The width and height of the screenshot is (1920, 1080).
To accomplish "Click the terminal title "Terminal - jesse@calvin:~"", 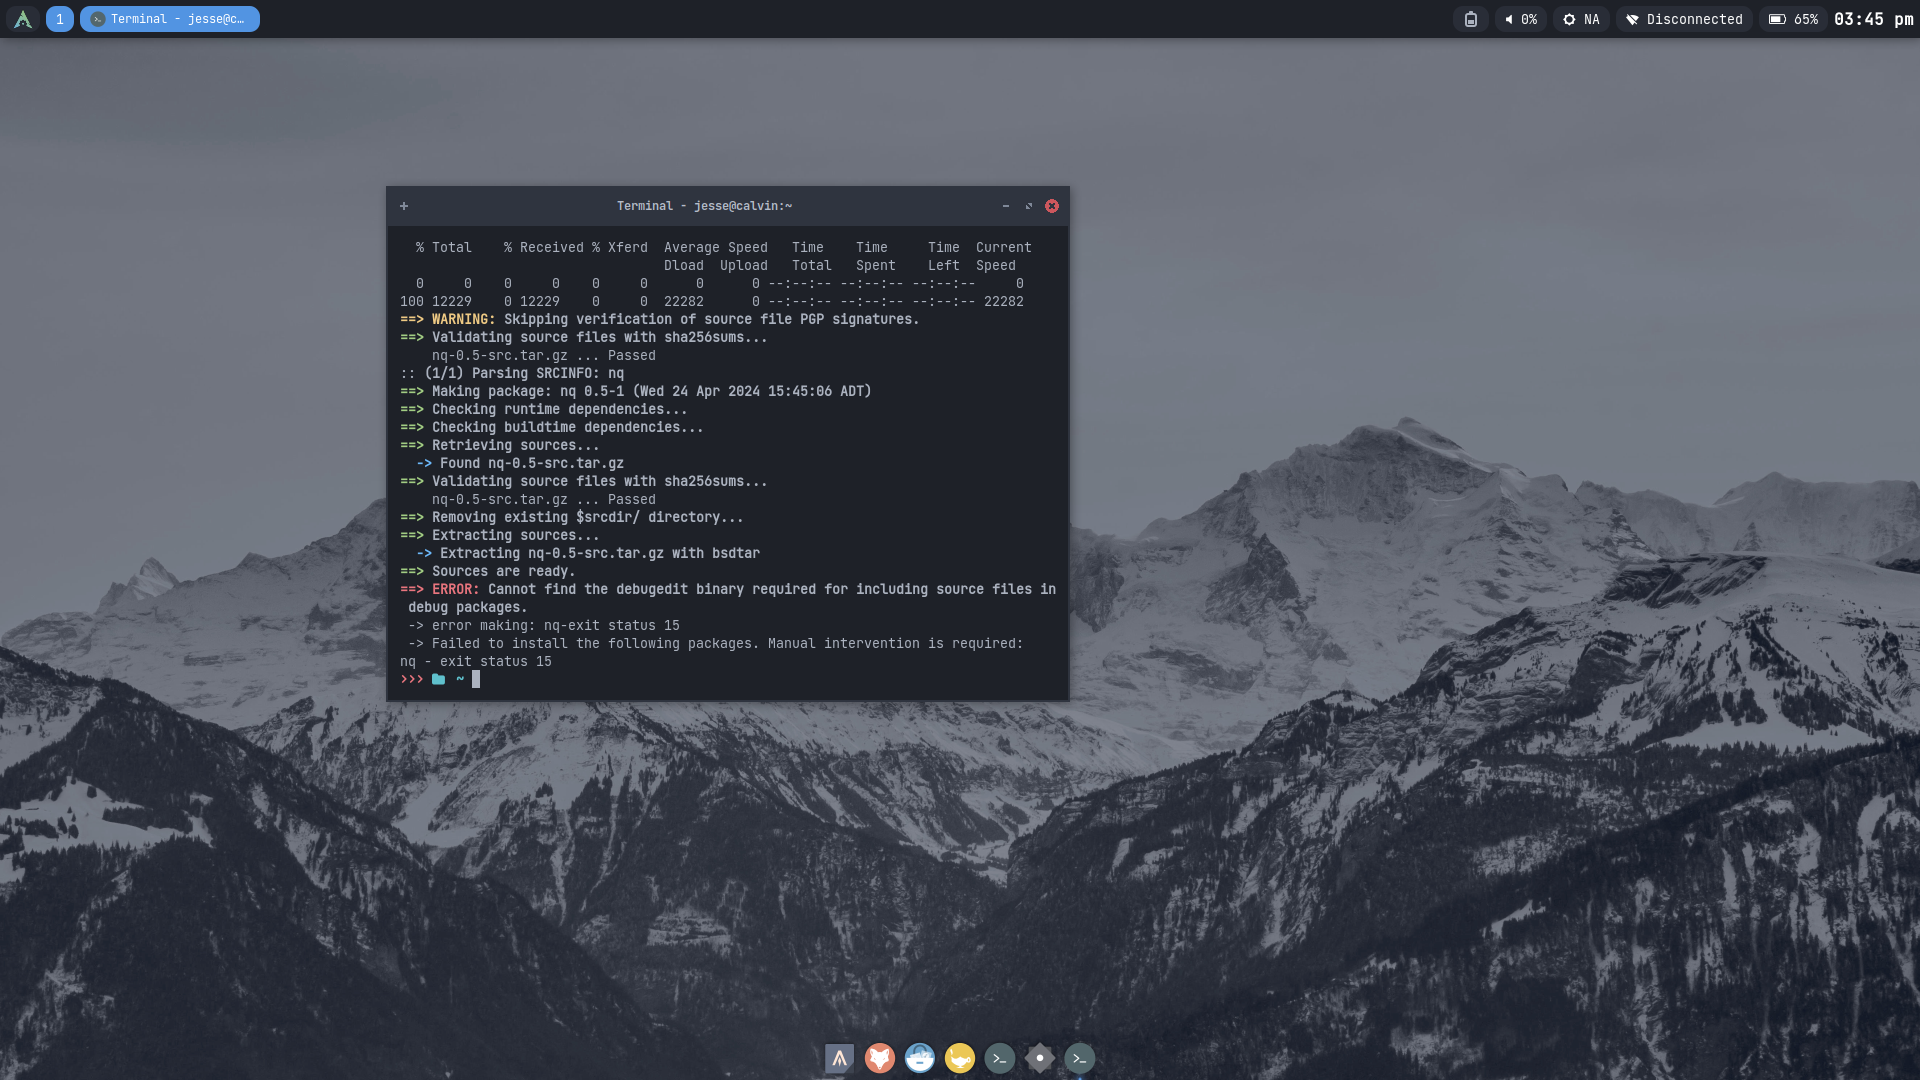I will point(704,206).
